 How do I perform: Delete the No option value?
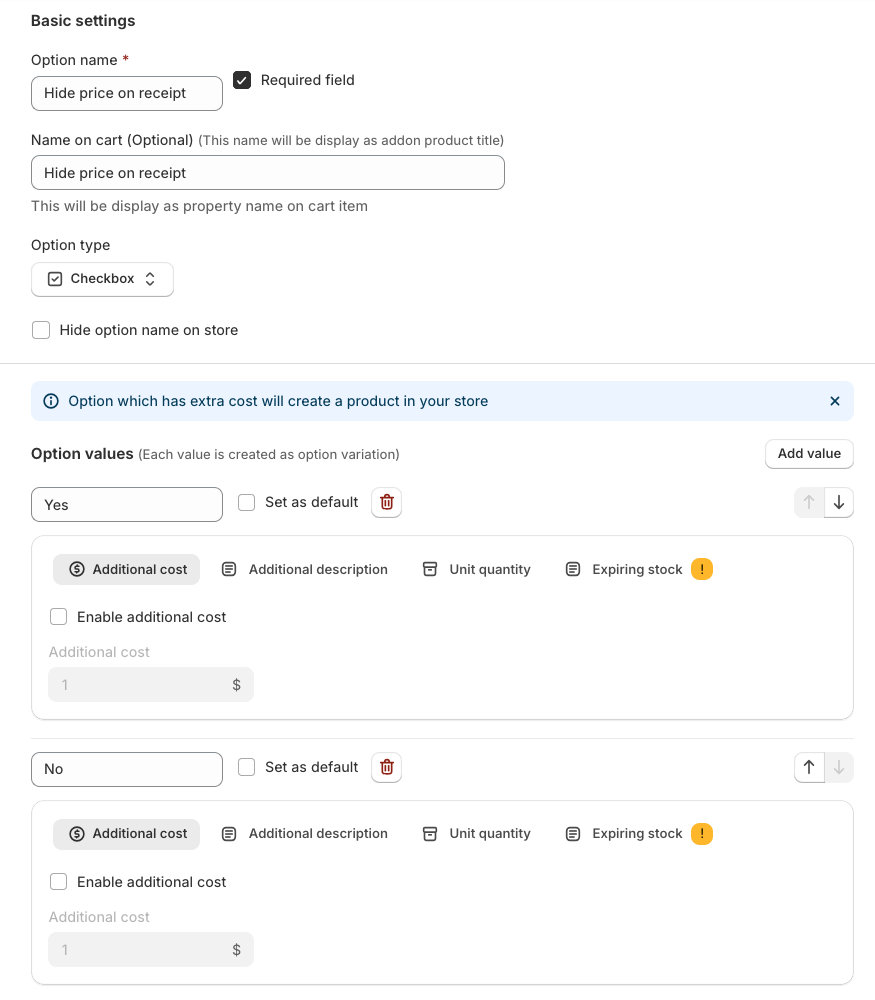pos(386,767)
